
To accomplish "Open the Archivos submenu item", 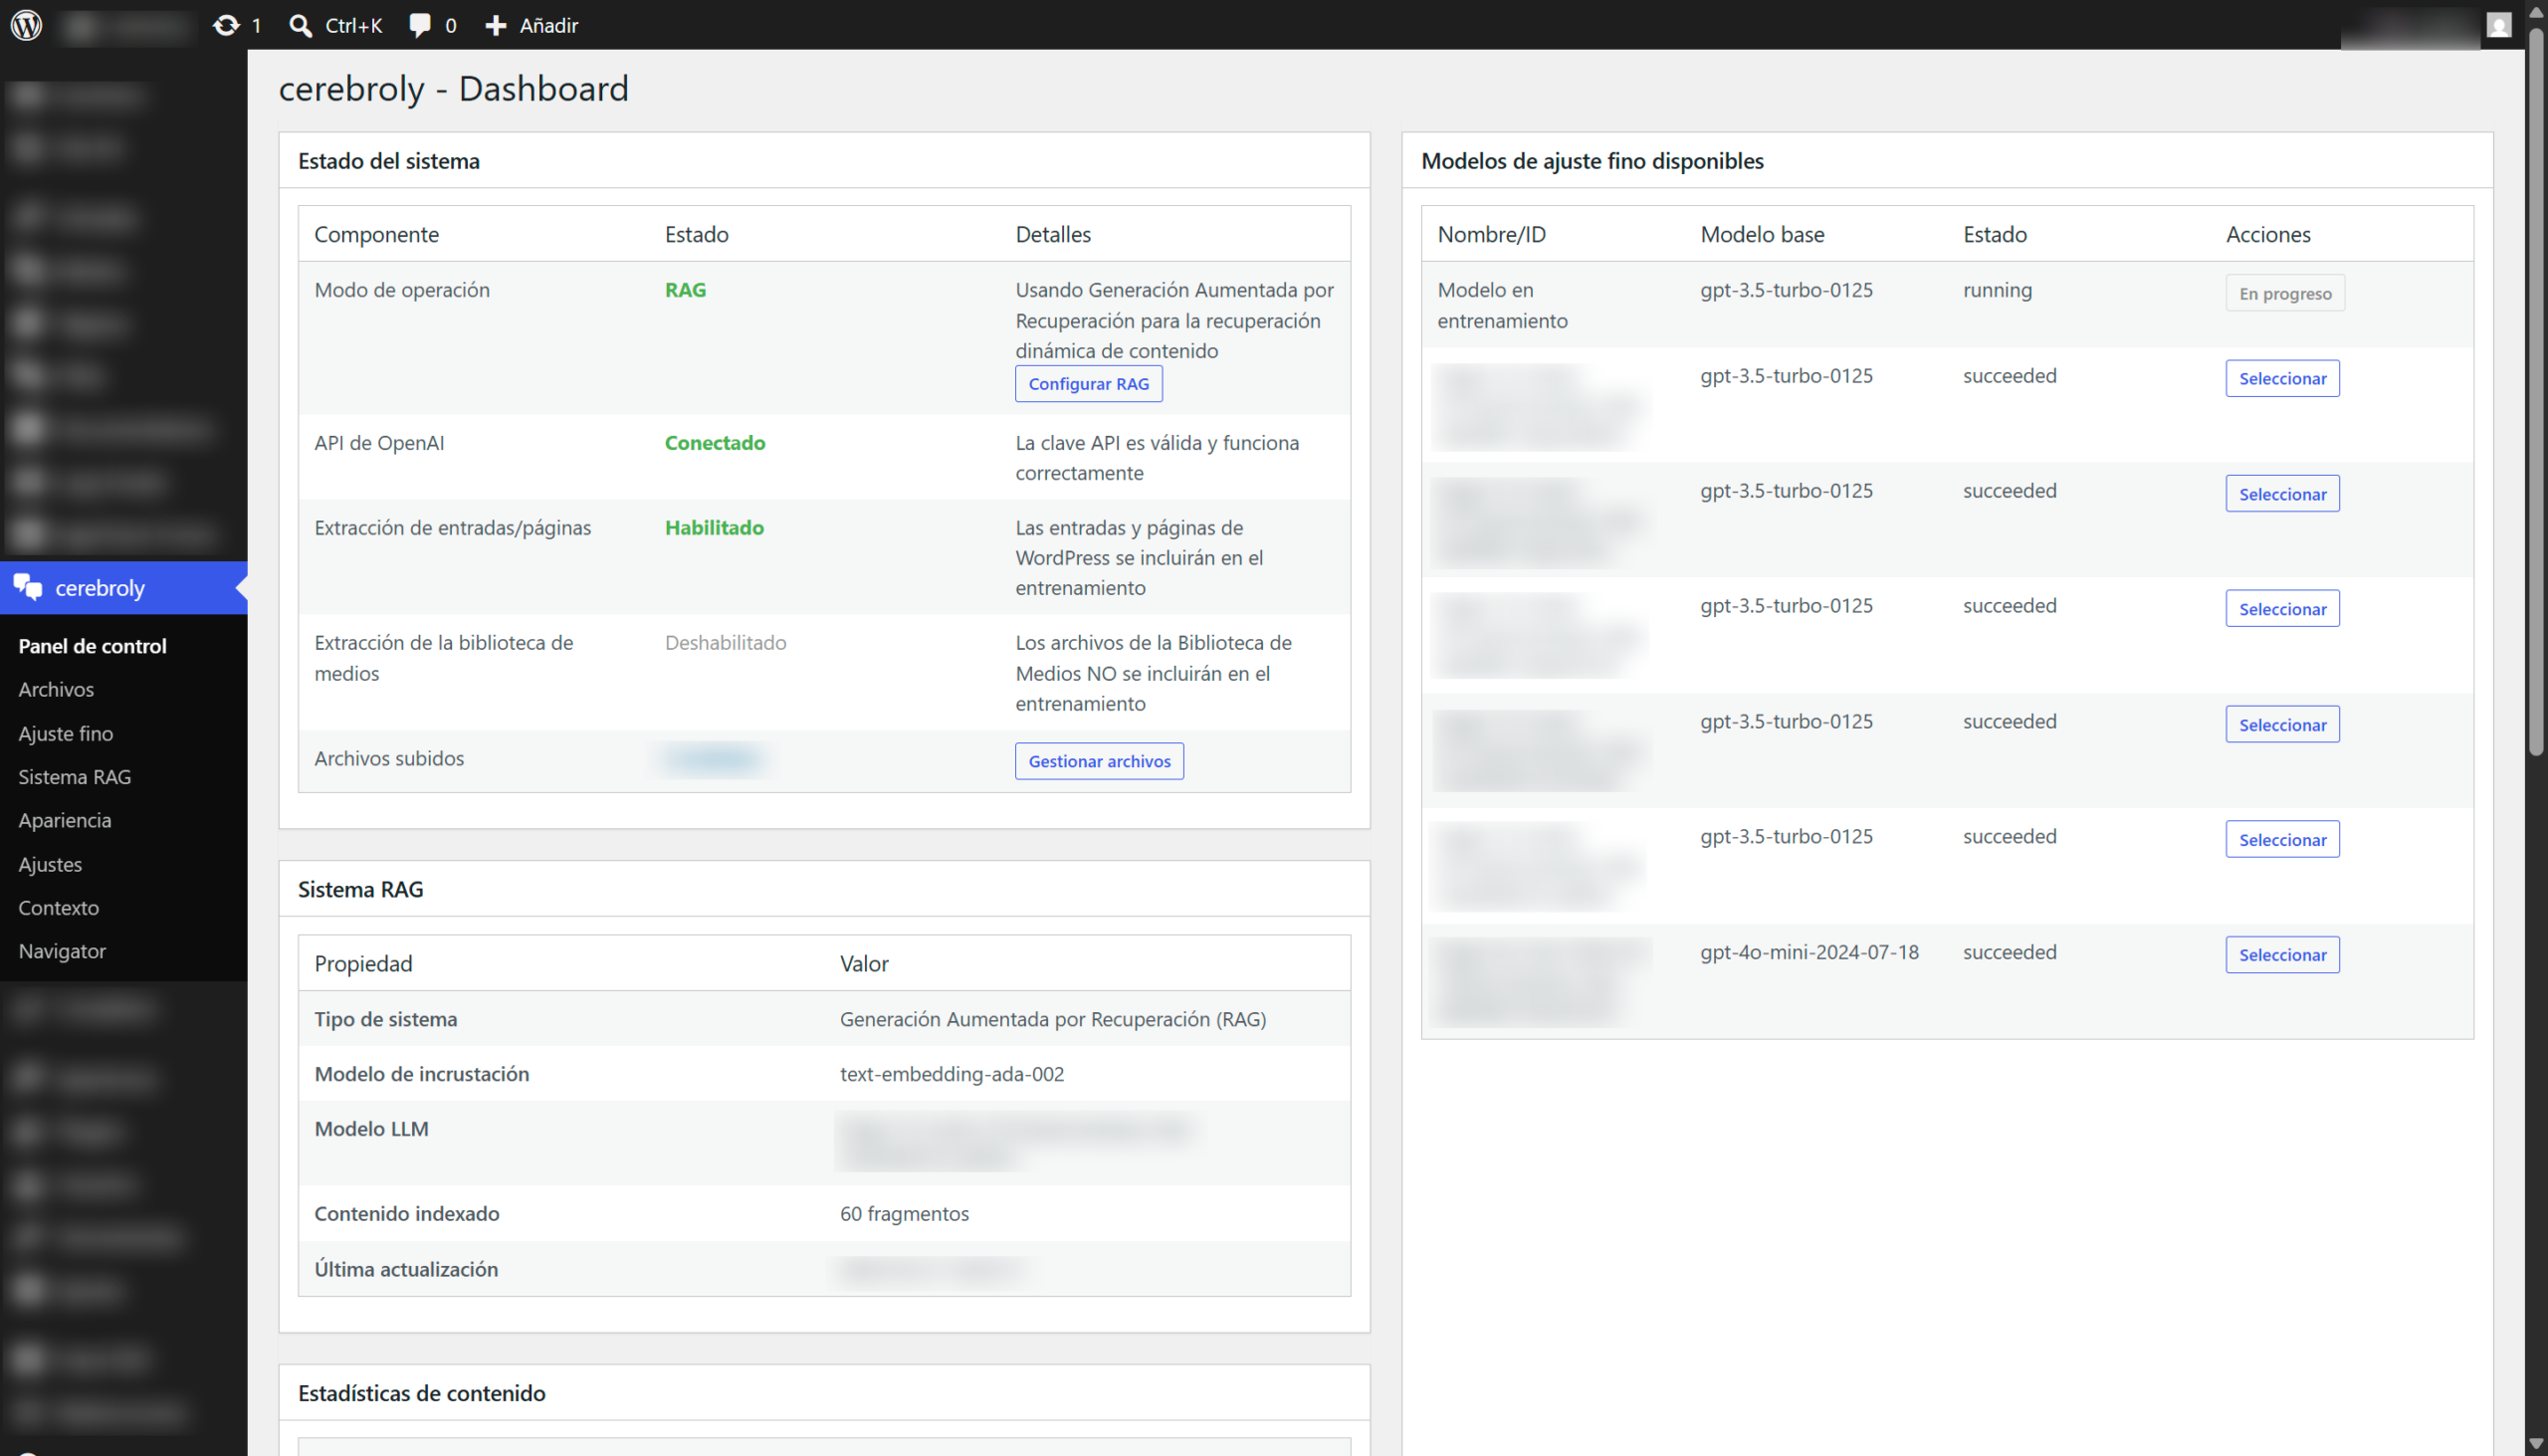I will (x=56, y=689).
